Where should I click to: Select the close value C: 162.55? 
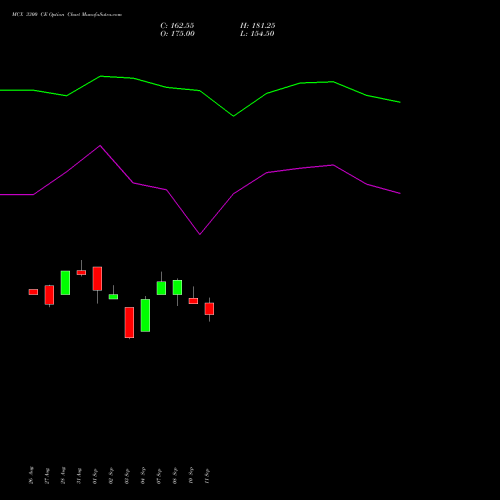177,26
